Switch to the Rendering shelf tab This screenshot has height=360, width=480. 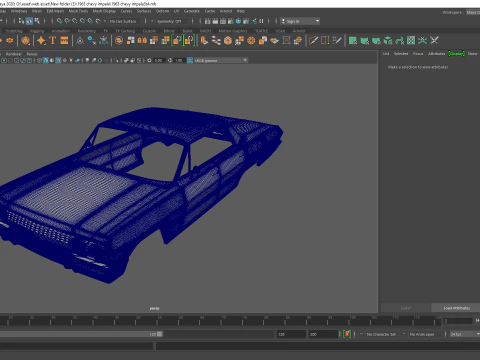[x=87, y=31]
